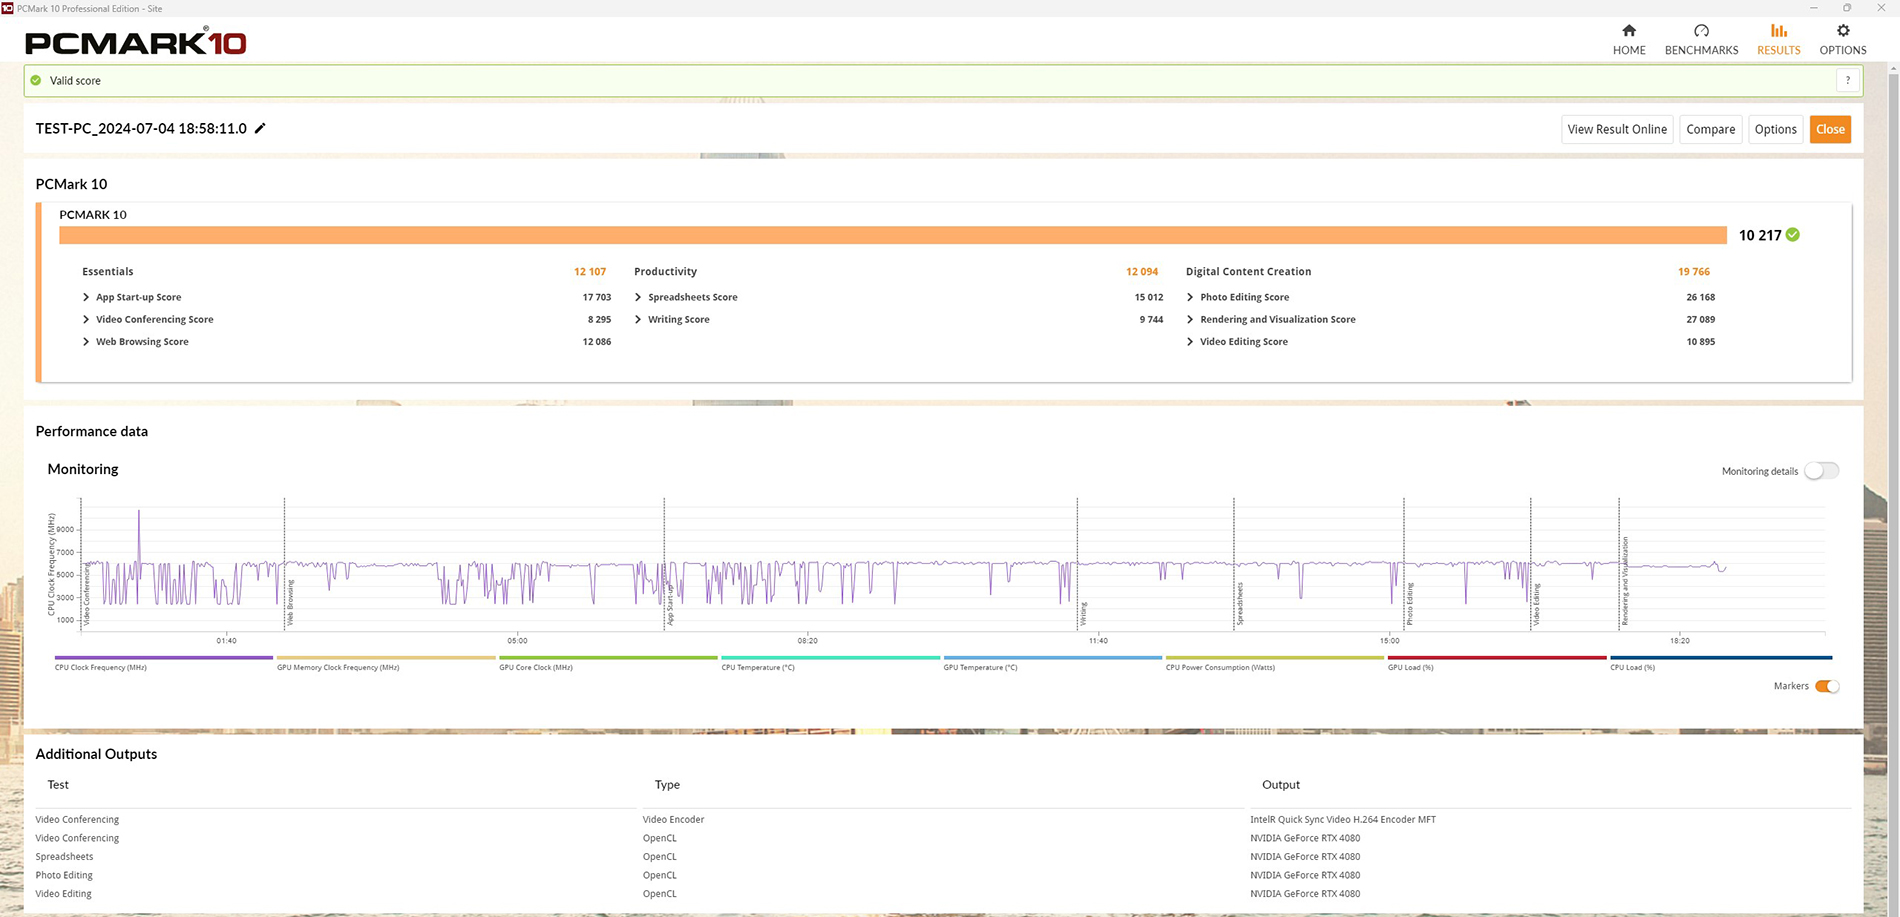
Task: Expand the Spreadsheets Score row
Action: click(x=638, y=297)
